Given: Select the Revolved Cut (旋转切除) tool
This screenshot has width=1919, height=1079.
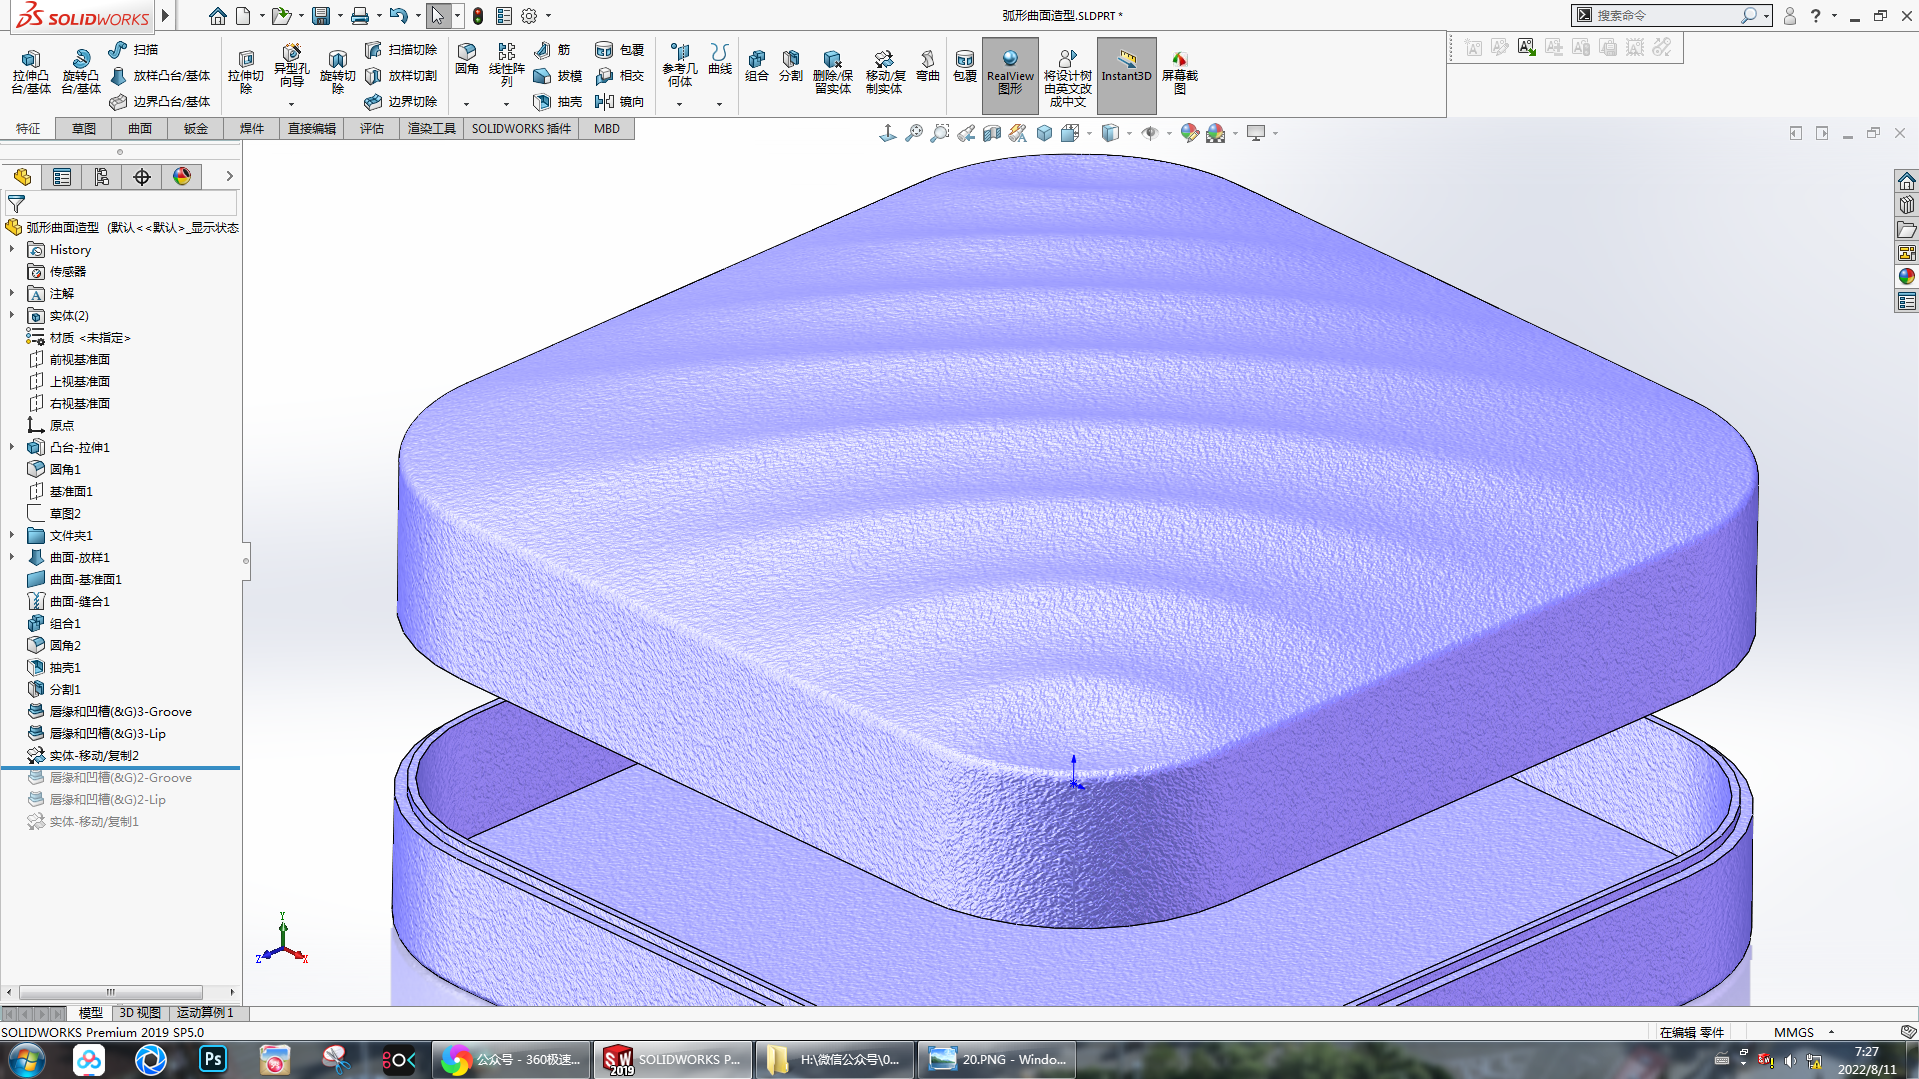Looking at the screenshot, I should 337,72.
